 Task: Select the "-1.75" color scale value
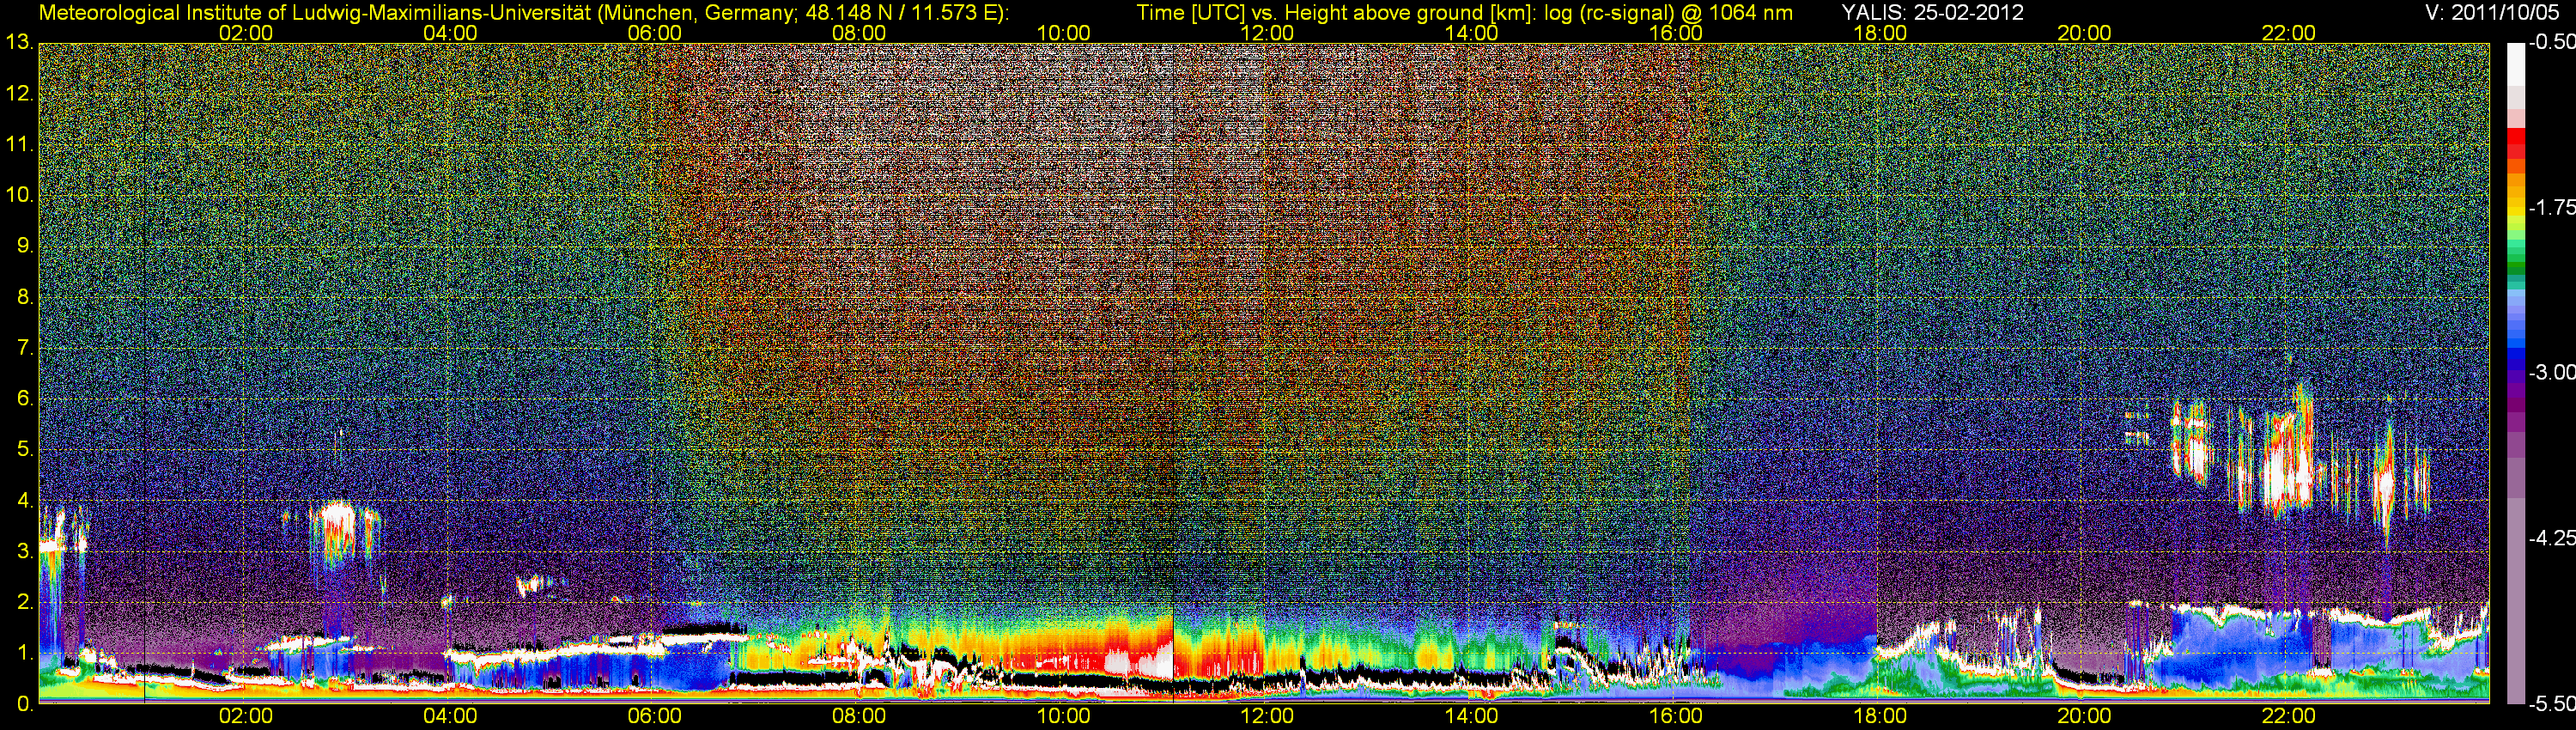click(2551, 208)
